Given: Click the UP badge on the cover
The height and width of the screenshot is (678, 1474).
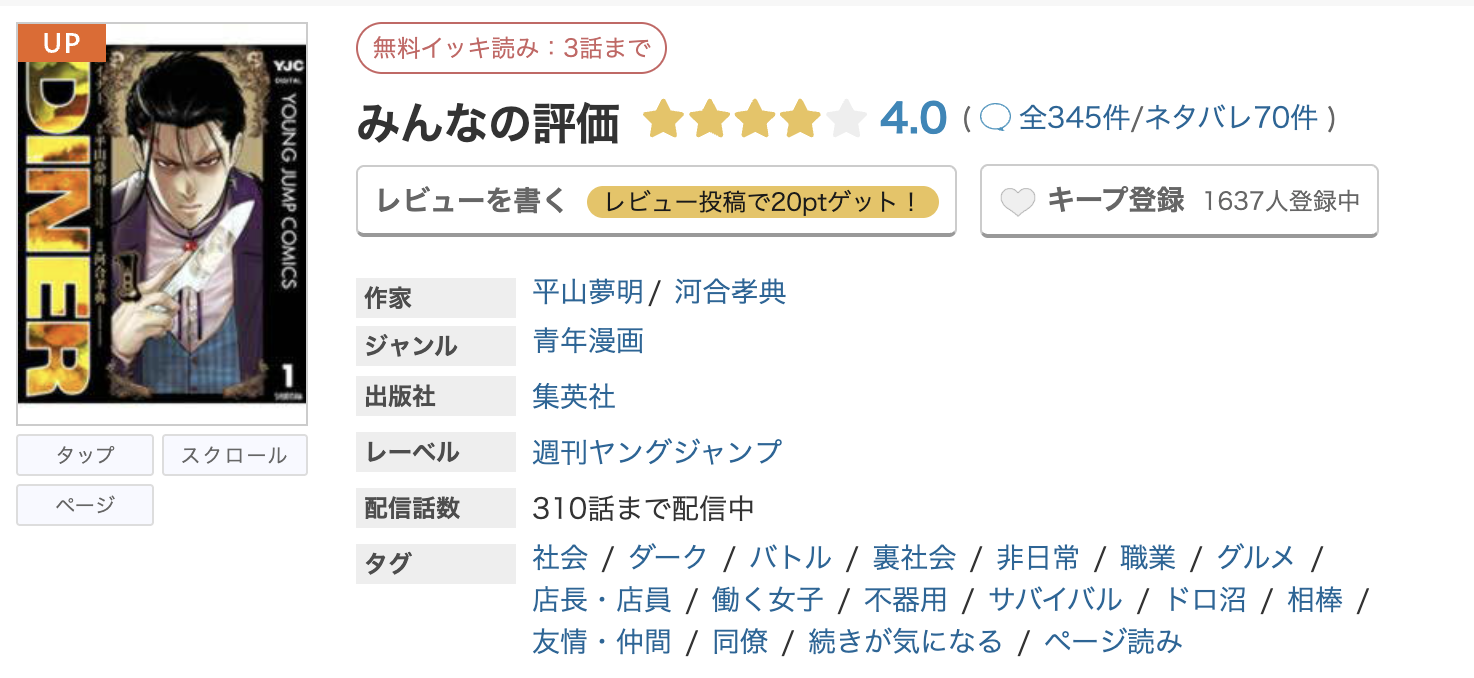Looking at the screenshot, I should click(x=61, y=43).
